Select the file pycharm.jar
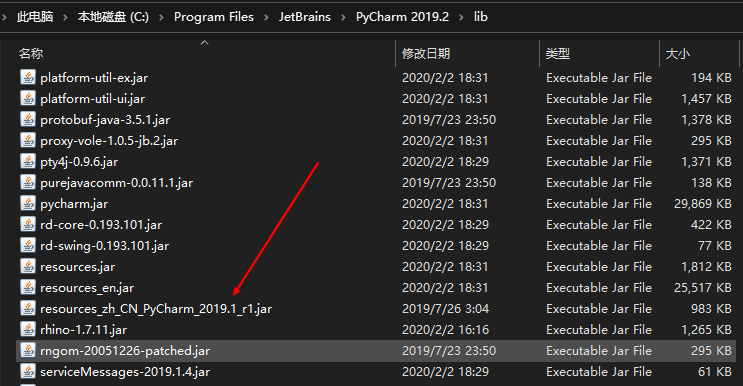743x386 pixels. (x=74, y=204)
